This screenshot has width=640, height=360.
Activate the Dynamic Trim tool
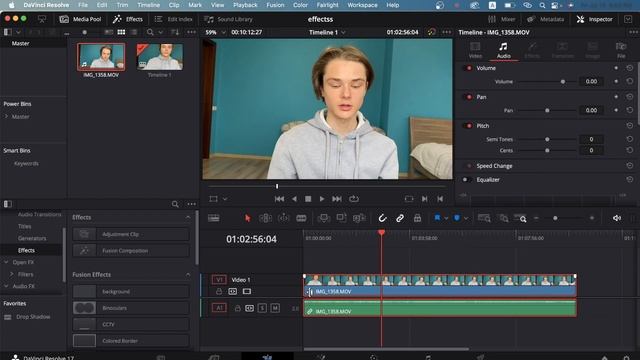(283, 218)
